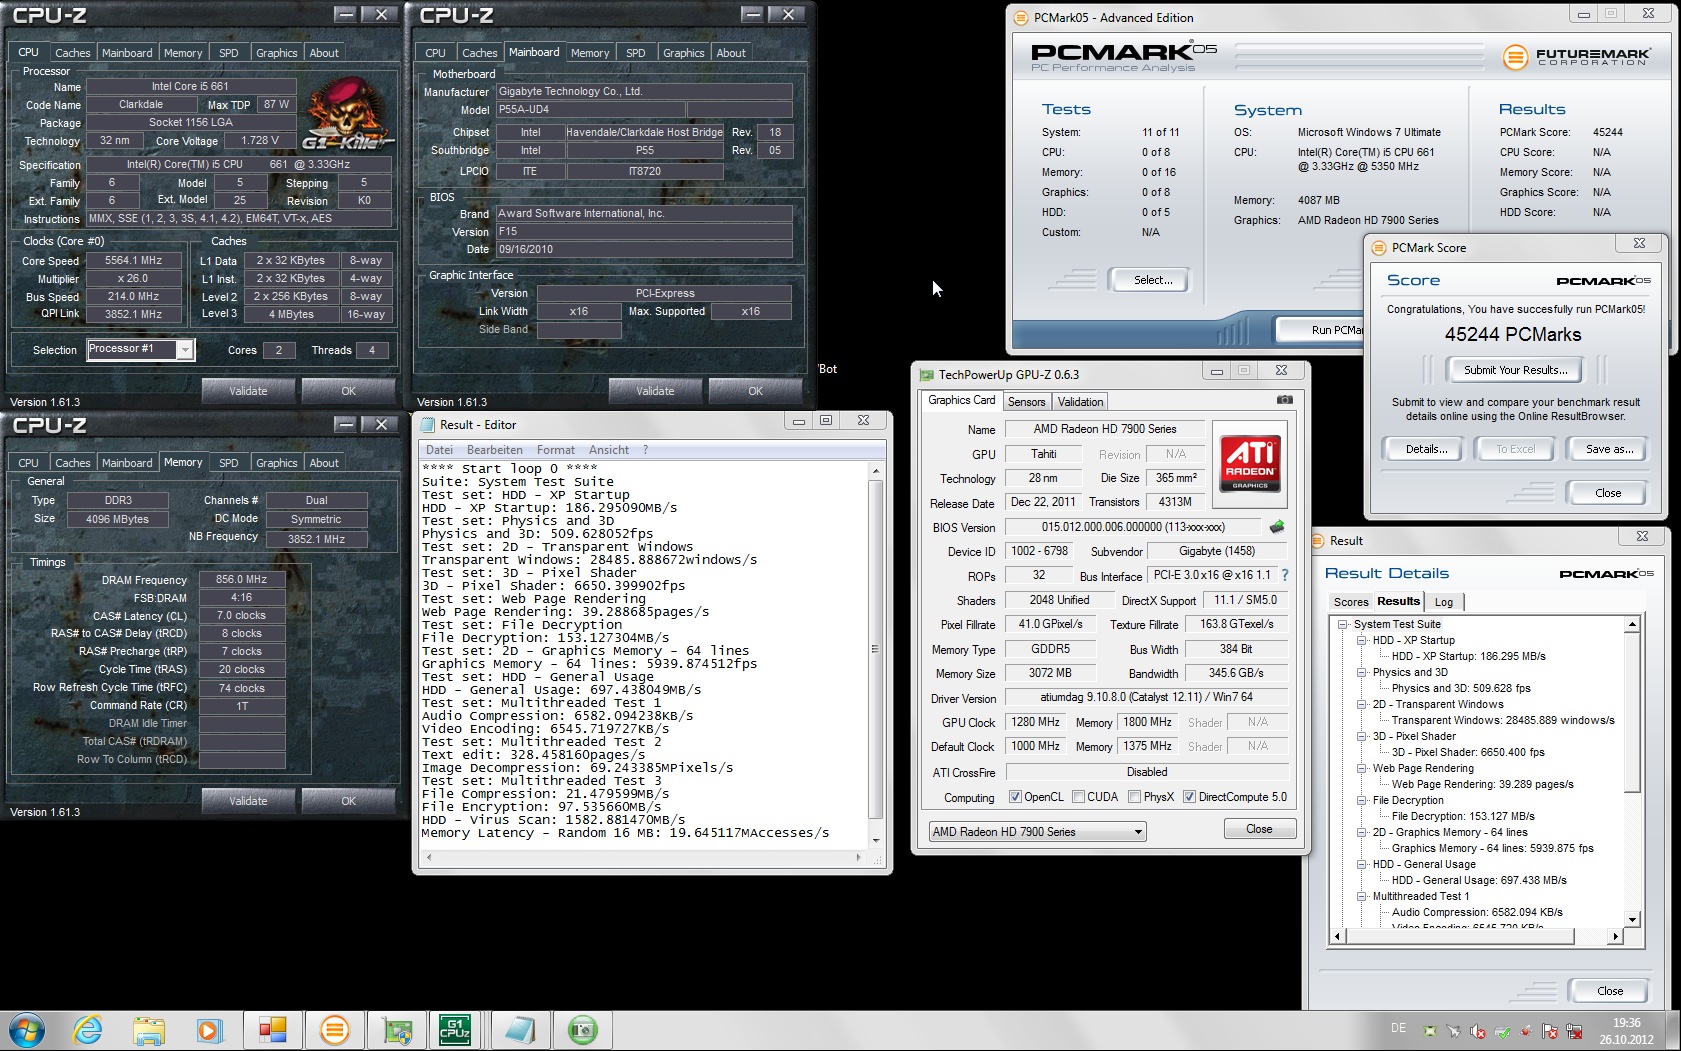Click Validate in the CPU-Z Mainboard window
Screen dimensions: 1681x1051
pyautogui.click(x=655, y=391)
